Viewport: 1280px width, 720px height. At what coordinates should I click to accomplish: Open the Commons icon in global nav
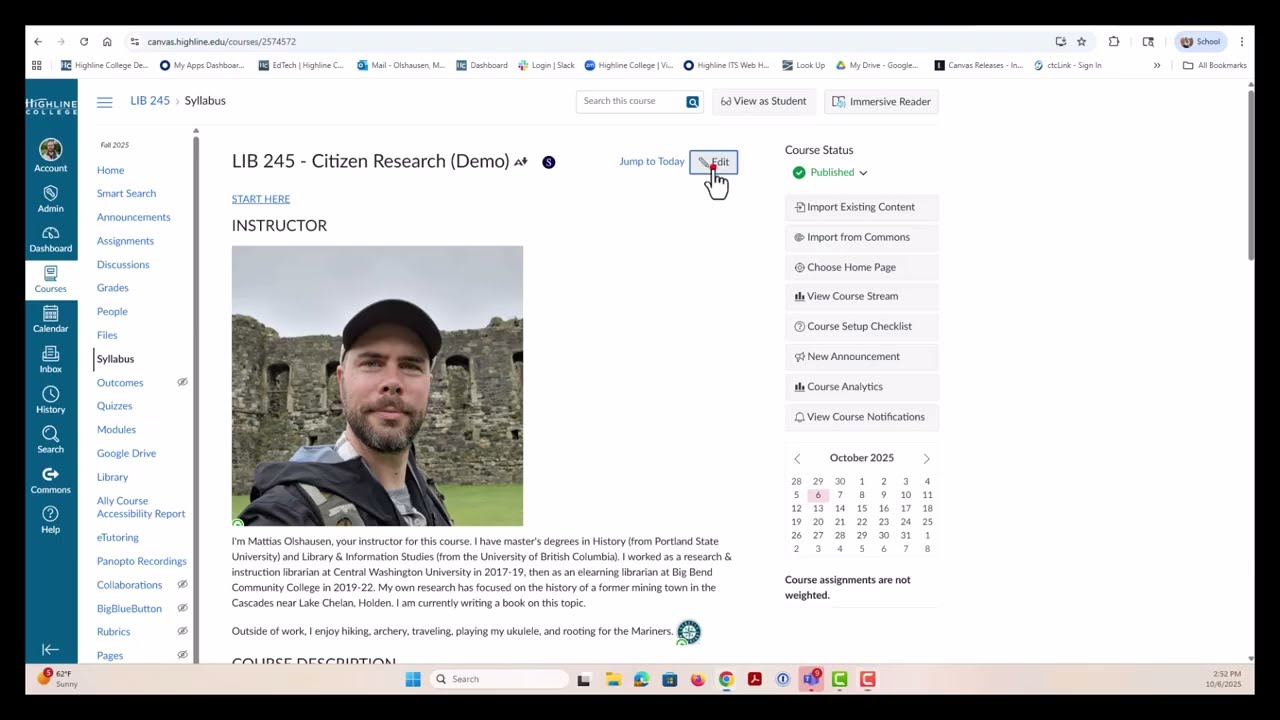[51, 480]
